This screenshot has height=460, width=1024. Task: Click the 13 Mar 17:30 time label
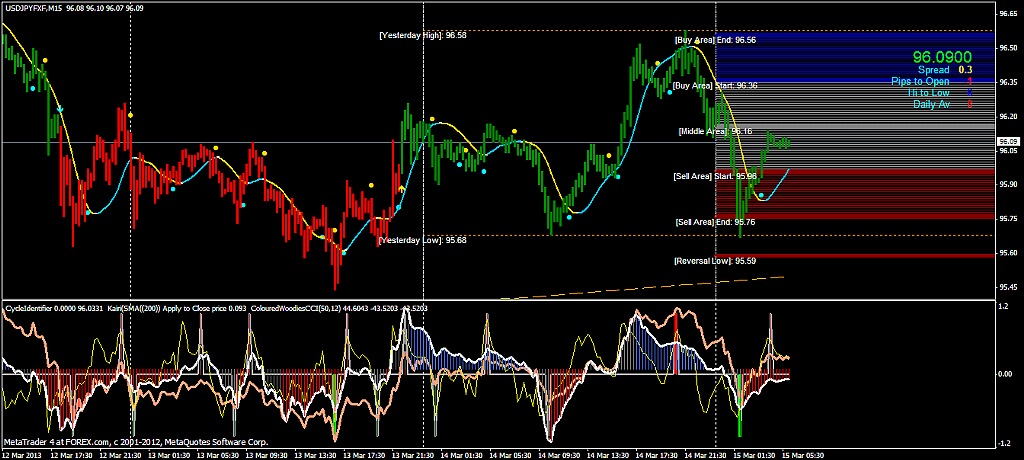point(365,455)
